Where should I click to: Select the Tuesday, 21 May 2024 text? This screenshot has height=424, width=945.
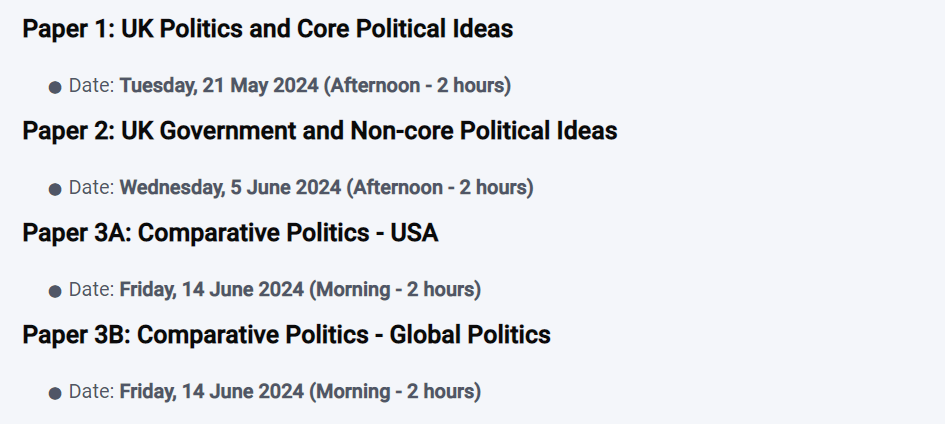click(x=219, y=86)
